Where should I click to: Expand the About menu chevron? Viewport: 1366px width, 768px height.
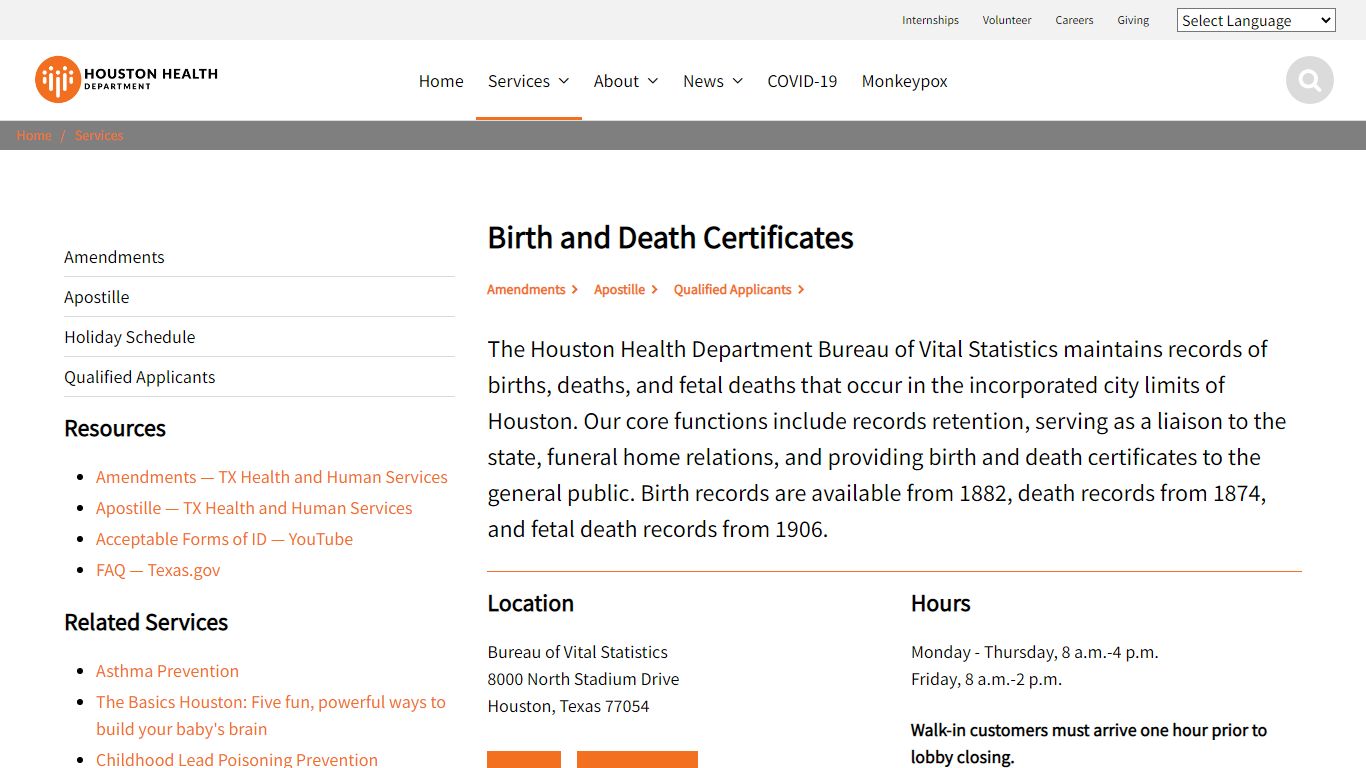[653, 81]
